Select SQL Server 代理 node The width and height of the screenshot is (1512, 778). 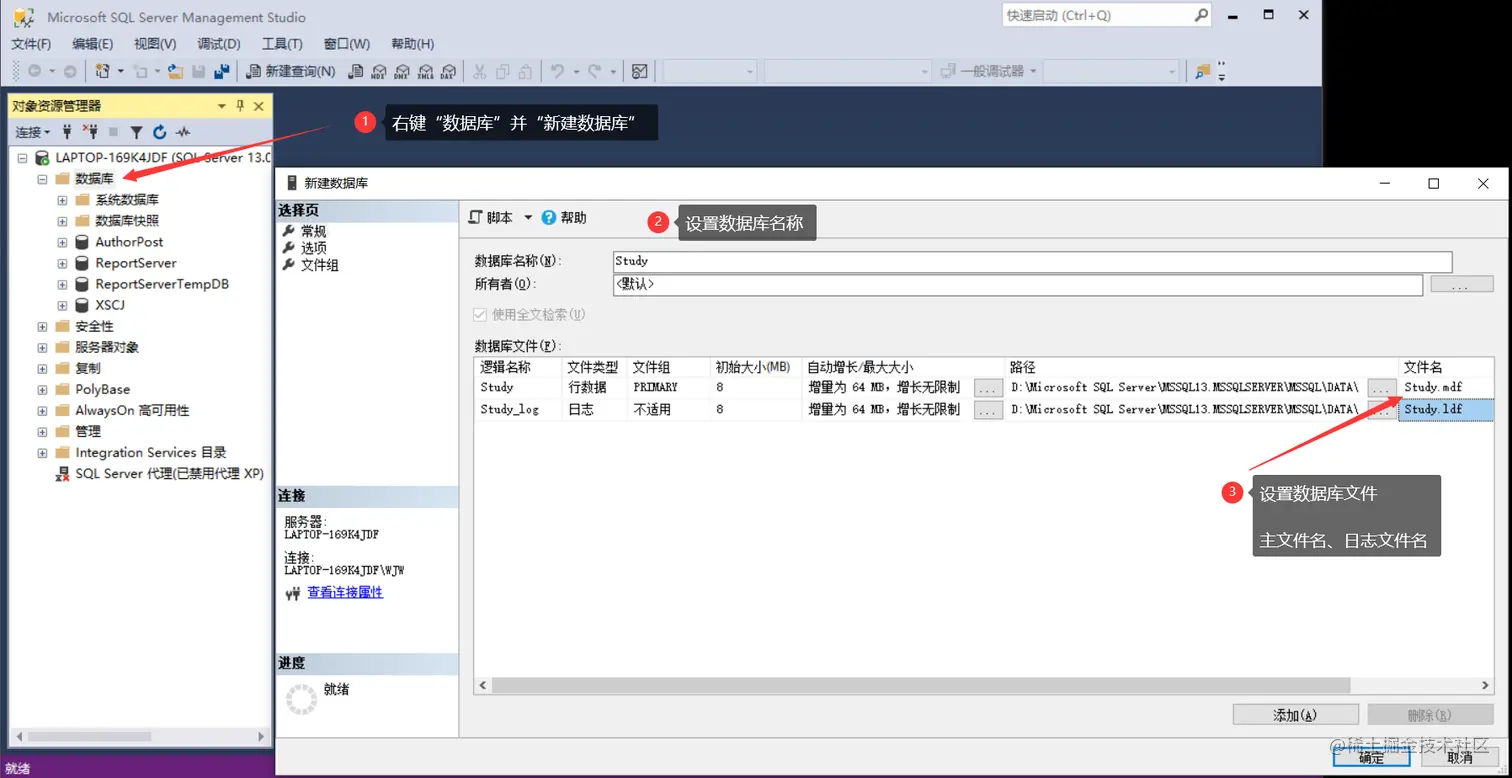169,473
